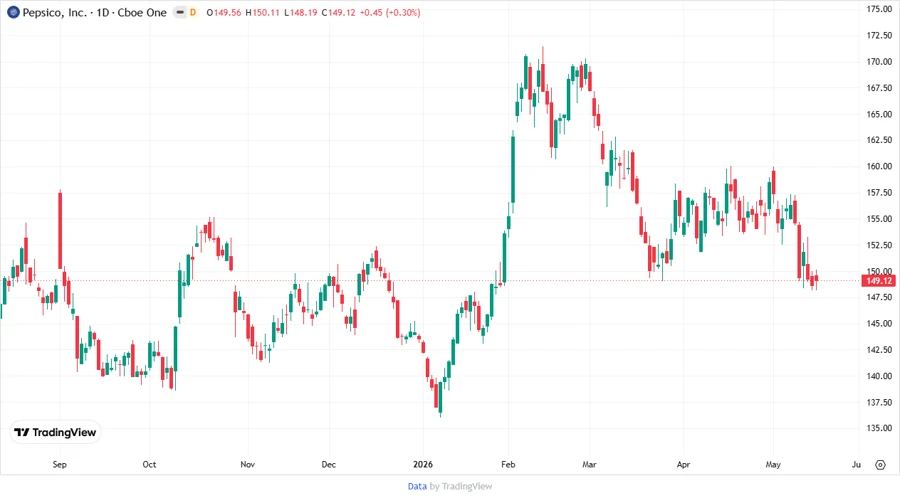
Task: Open the Data link in the footer
Action: [x=417, y=486]
